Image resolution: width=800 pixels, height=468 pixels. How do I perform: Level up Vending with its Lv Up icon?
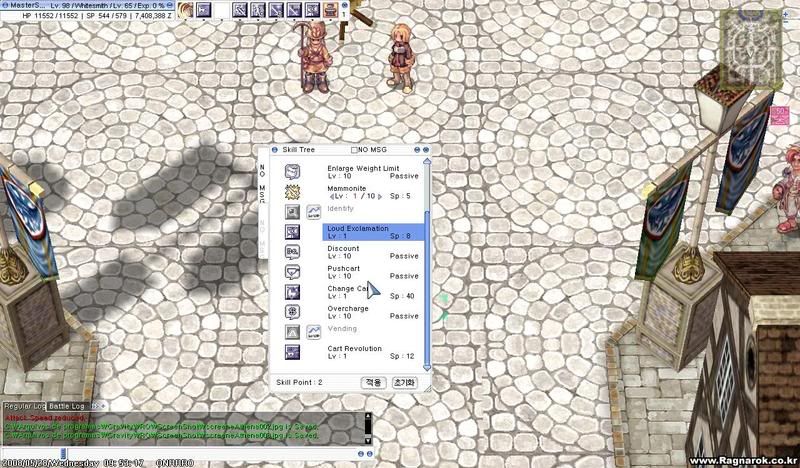pyautogui.click(x=314, y=332)
